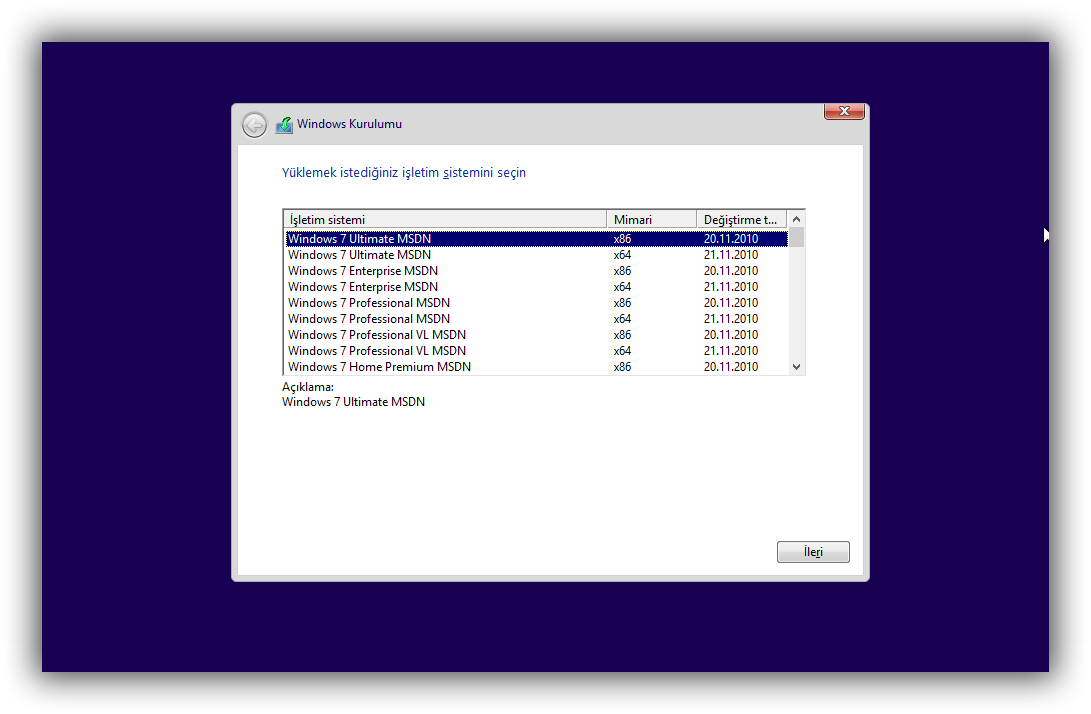Close the Windows Kurulumu dialog
1091x714 pixels.
[x=844, y=111]
